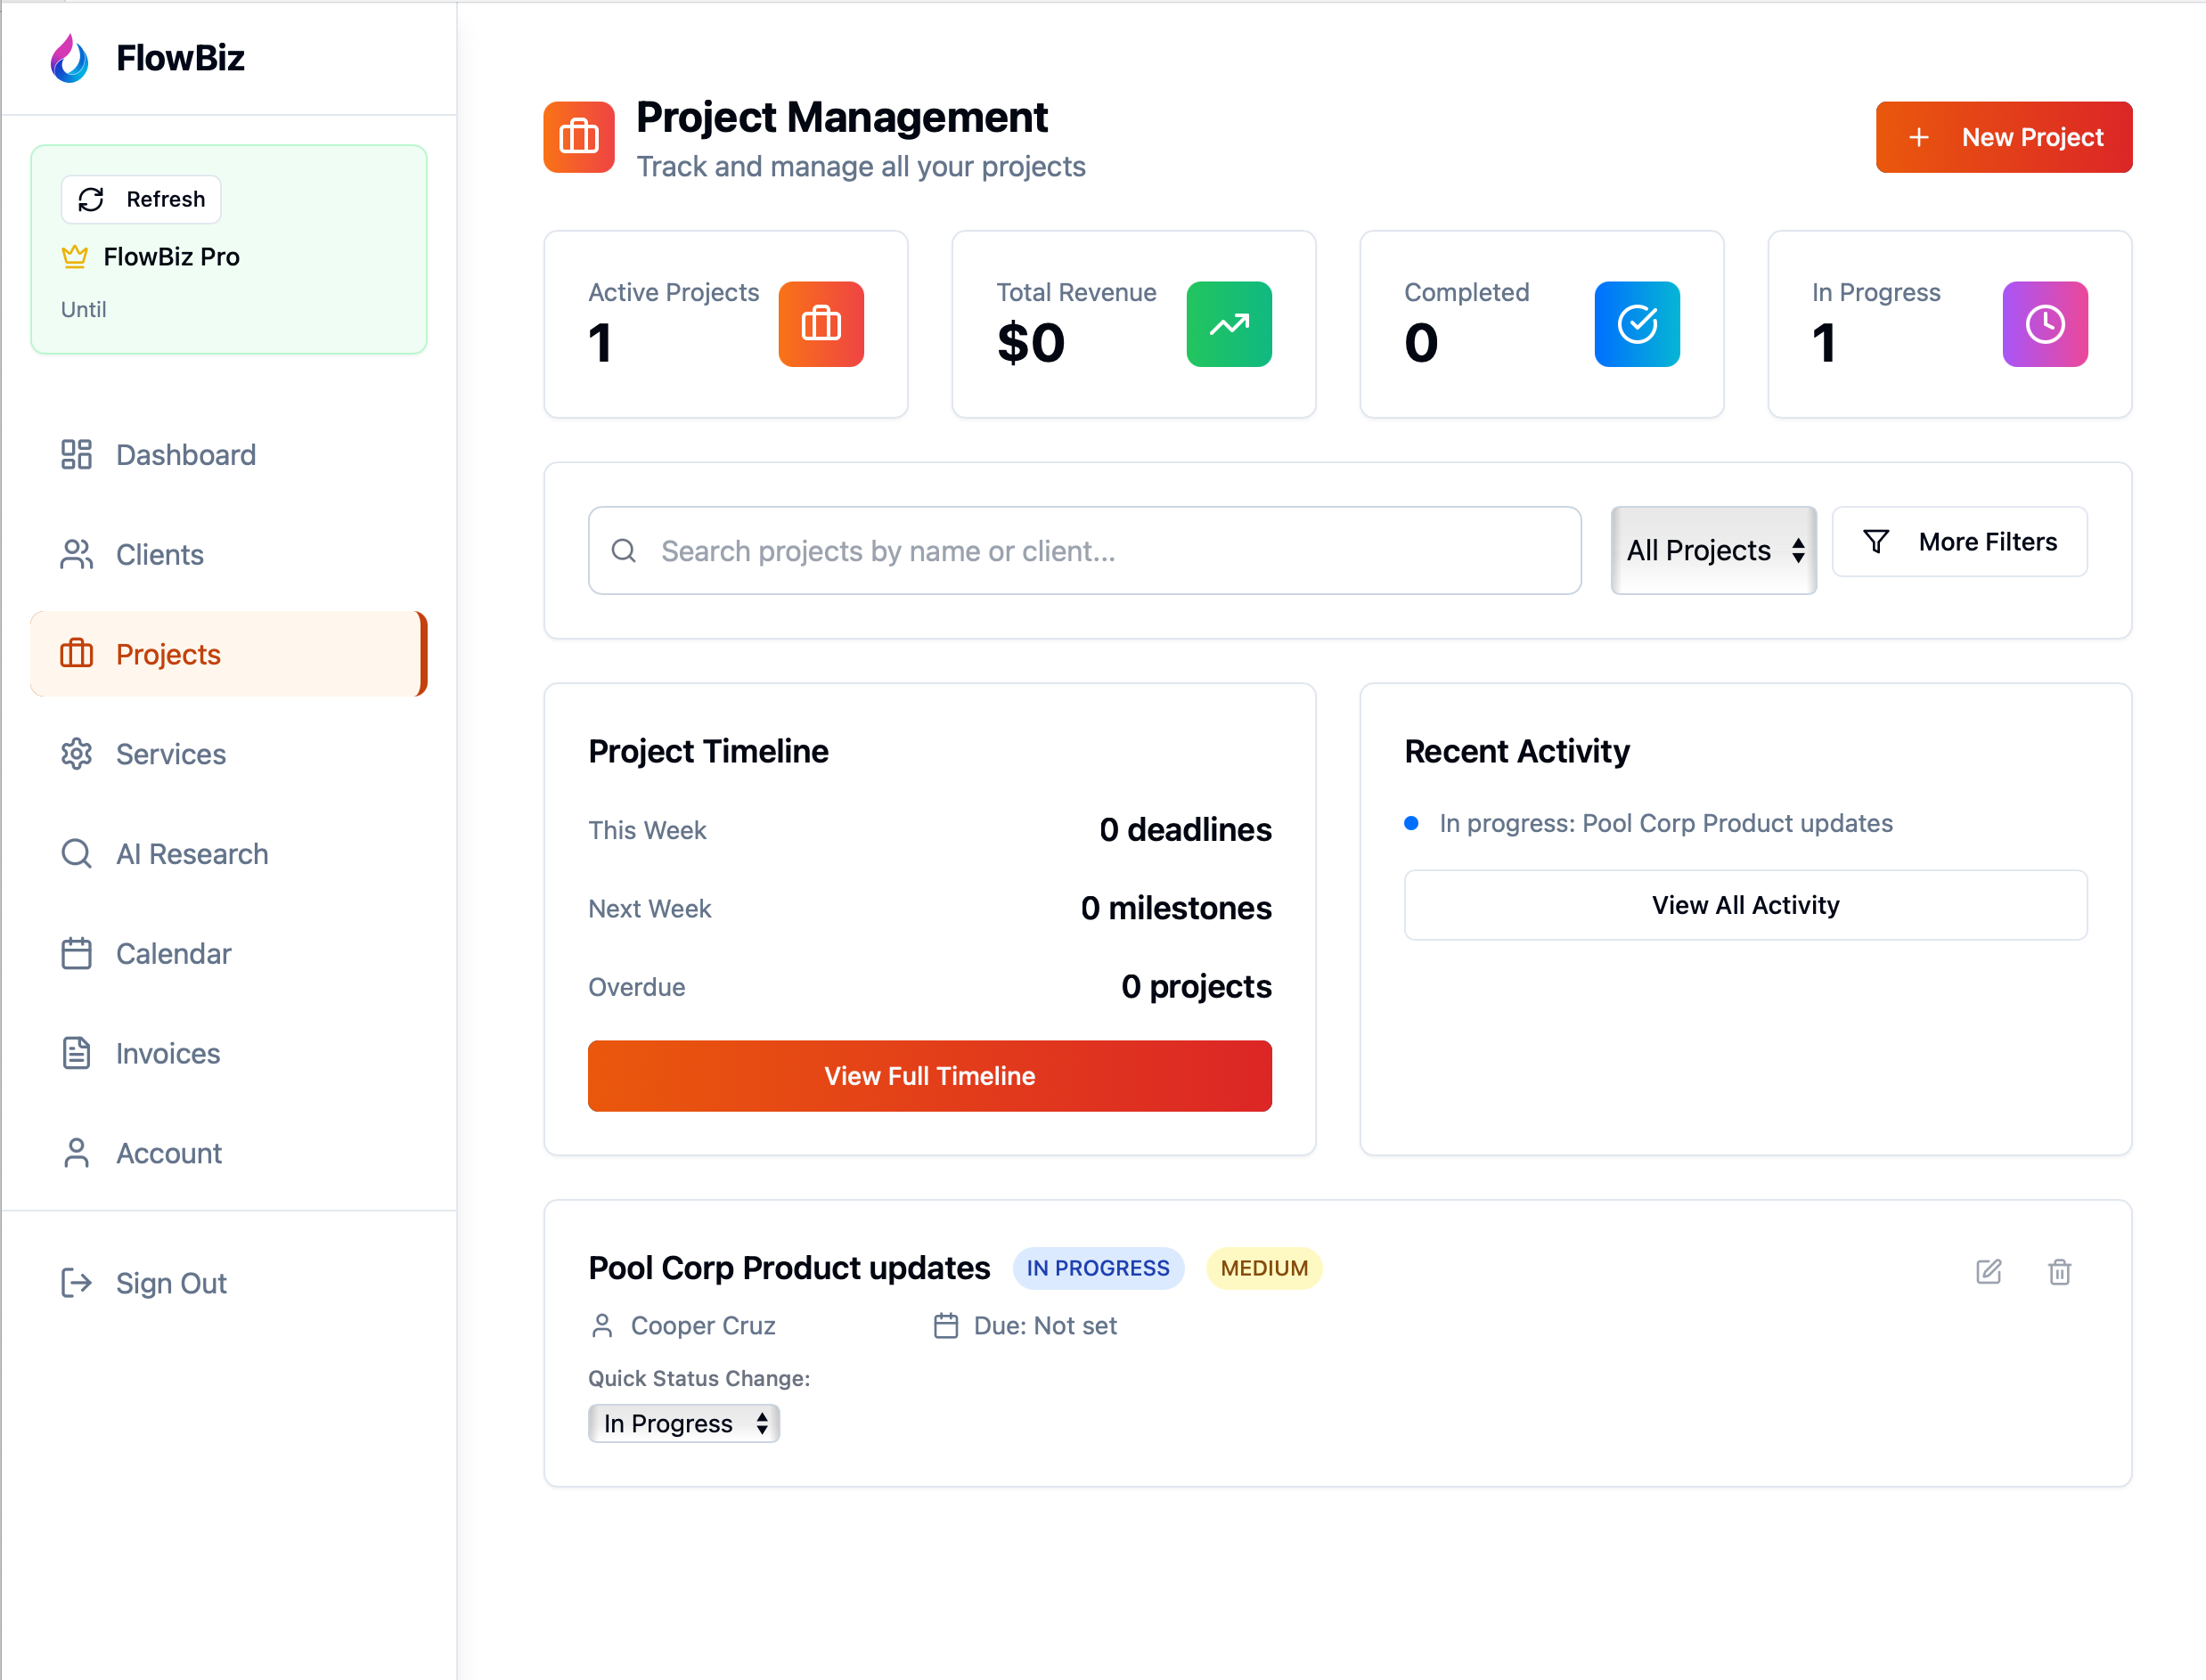The width and height of the screenshot is (2206, 1680).
Task: Open the Projects briefcase icon in sidebar
Action: tap(76, 654)
